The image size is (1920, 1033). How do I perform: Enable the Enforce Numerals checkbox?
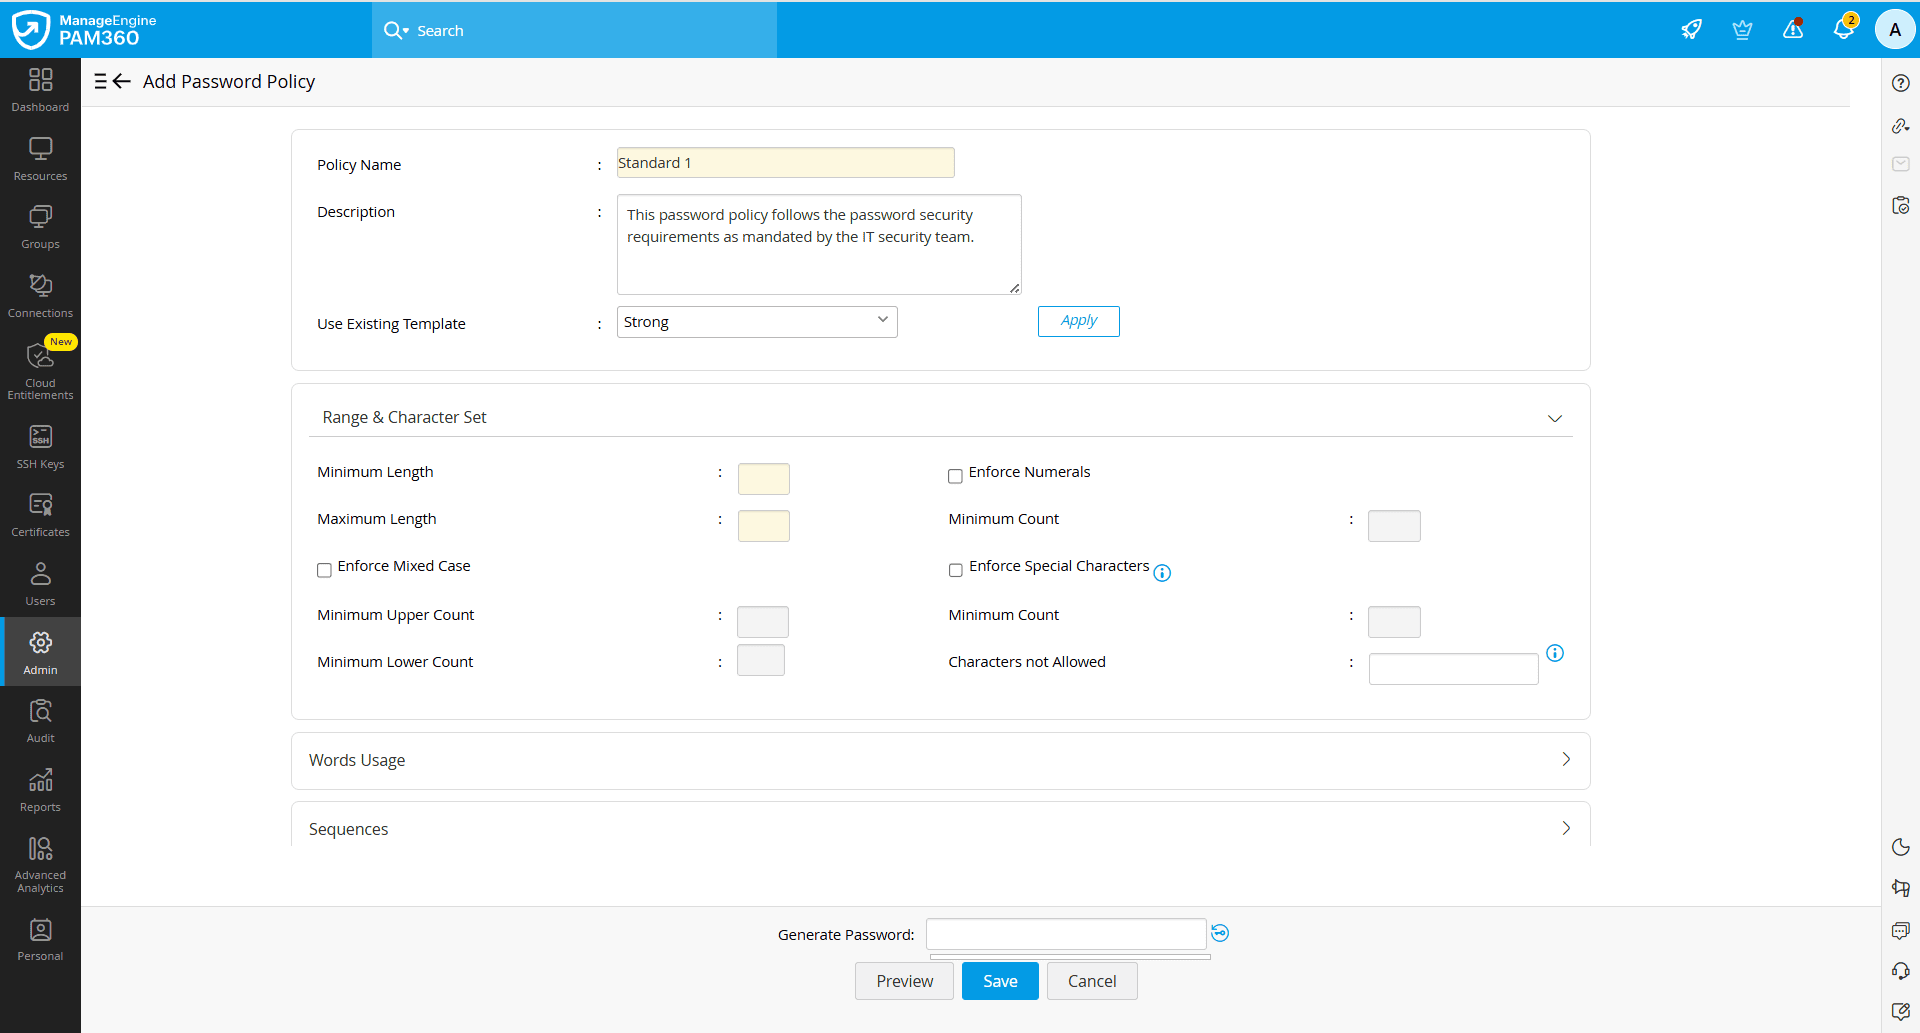click(x=956, y=476)
